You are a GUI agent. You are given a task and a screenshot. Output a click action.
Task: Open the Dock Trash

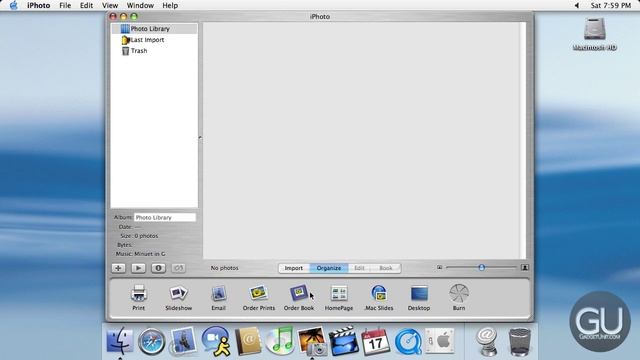coord(520,342)
